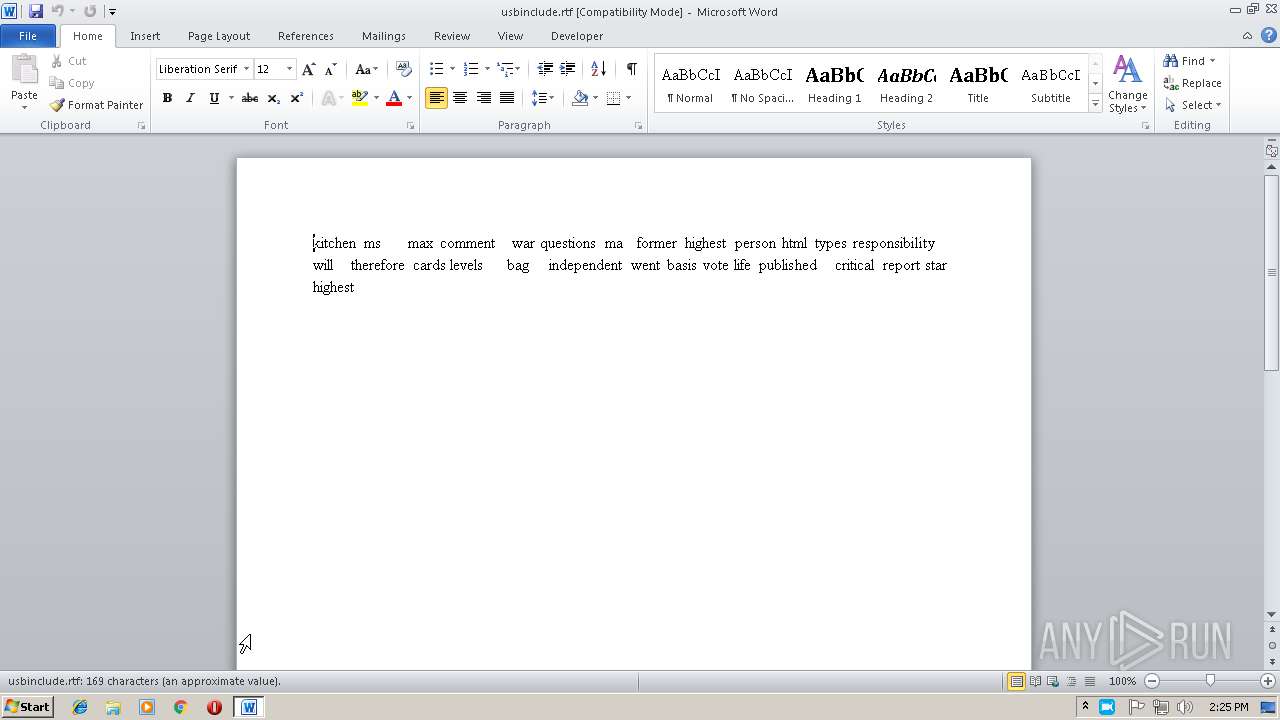Image resolution: width=1280 pixels, height=720 pixels.
Task: Switch to the Insert tab
Action: pyautogui.click(x=145, y=36)
